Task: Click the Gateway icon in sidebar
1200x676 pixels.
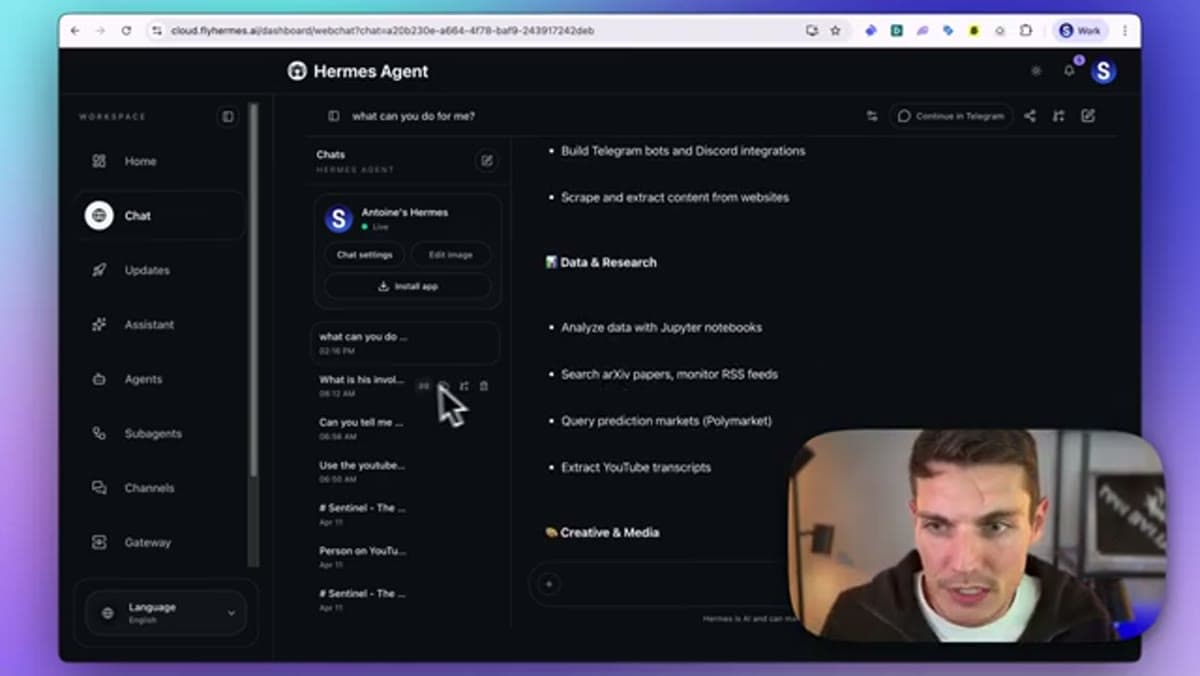Action: (x=99, y=542)
